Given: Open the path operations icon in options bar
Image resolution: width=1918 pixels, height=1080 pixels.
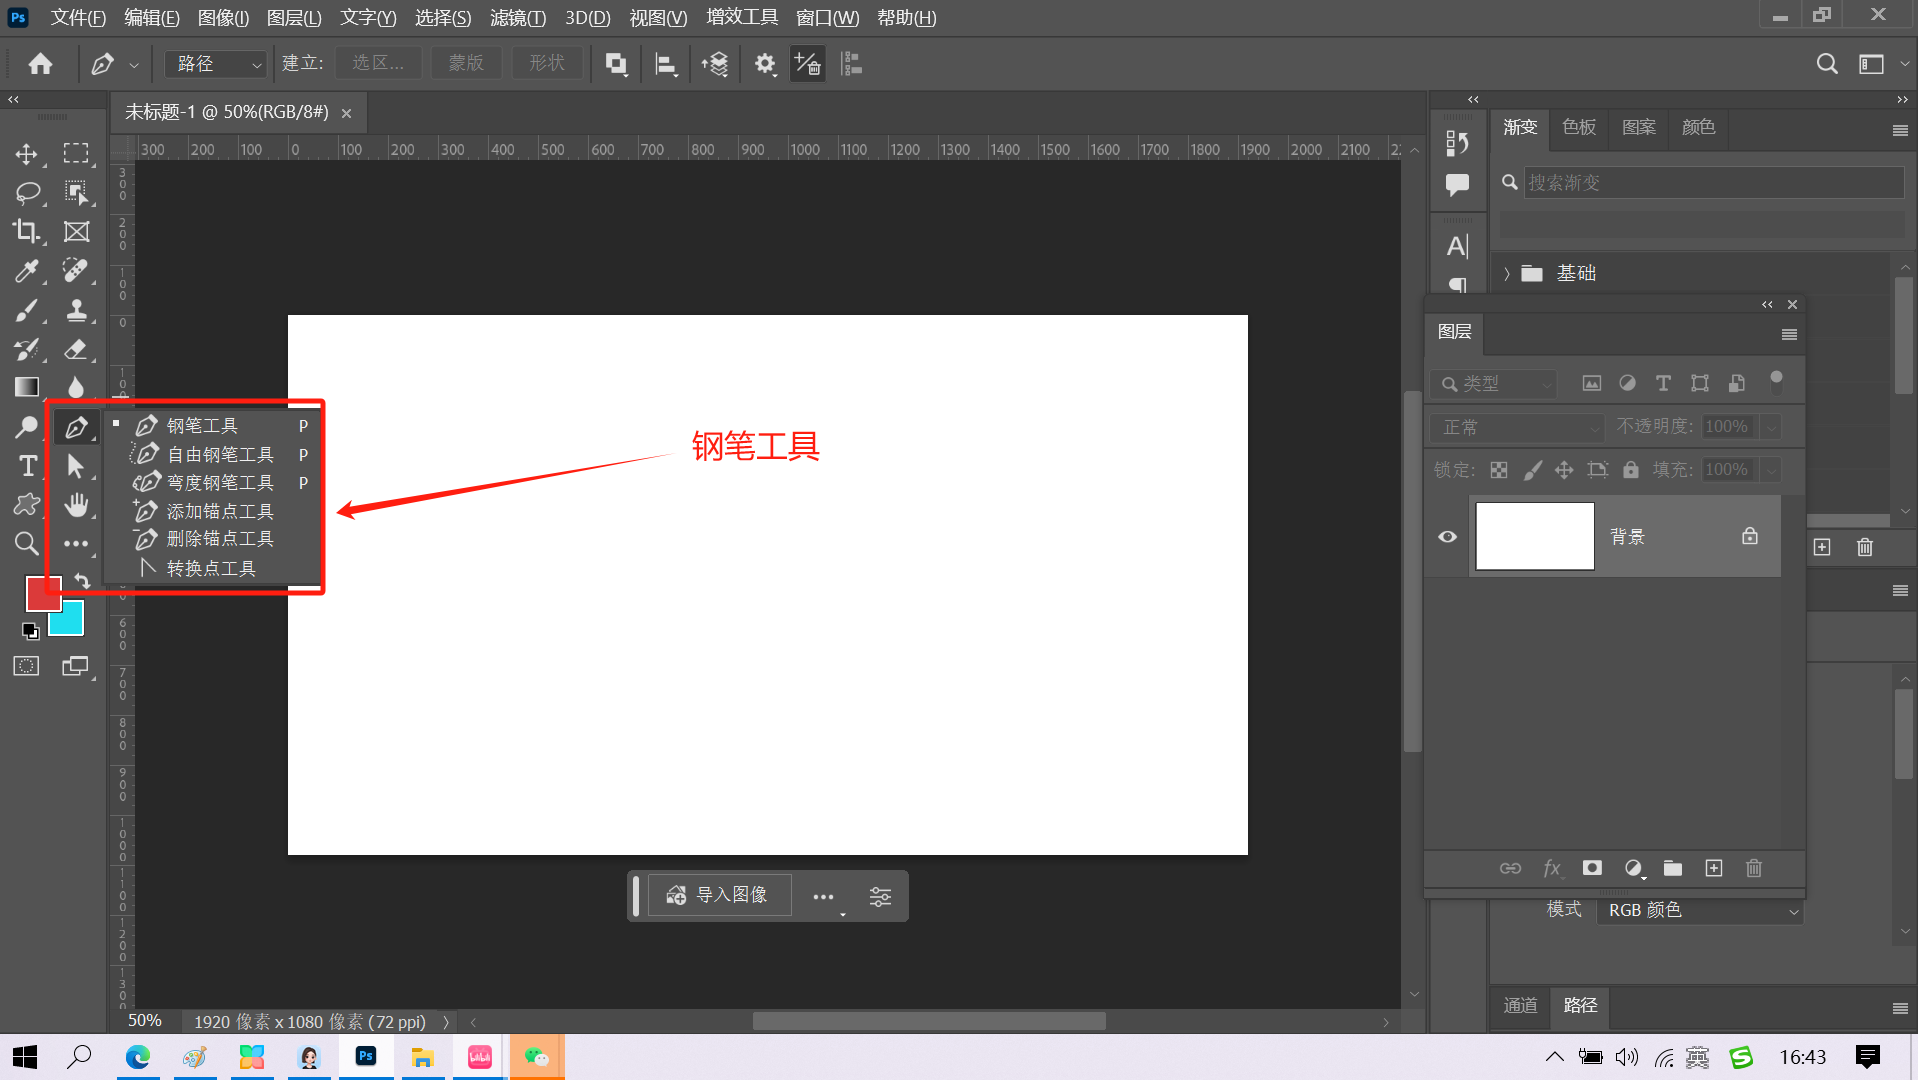Looking at the screenshot, I should (616, 64).
